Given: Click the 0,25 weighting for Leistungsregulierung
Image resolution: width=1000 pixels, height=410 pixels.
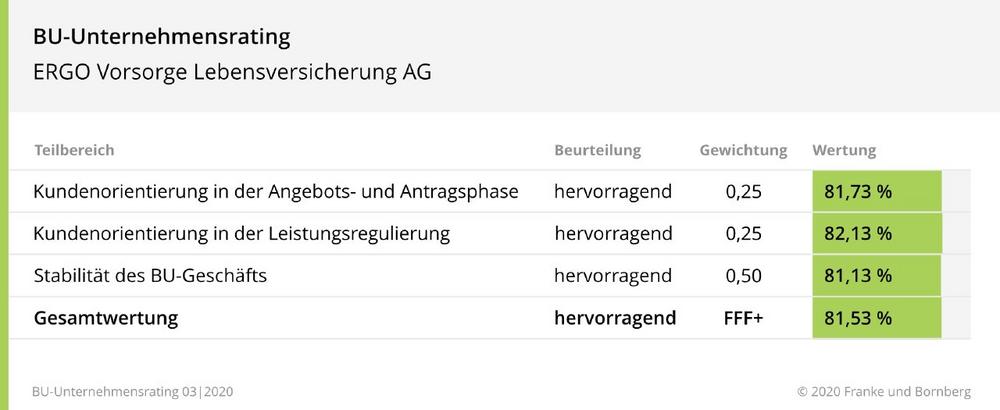Looking at the screenshot, I should click(x=744, y=233).
